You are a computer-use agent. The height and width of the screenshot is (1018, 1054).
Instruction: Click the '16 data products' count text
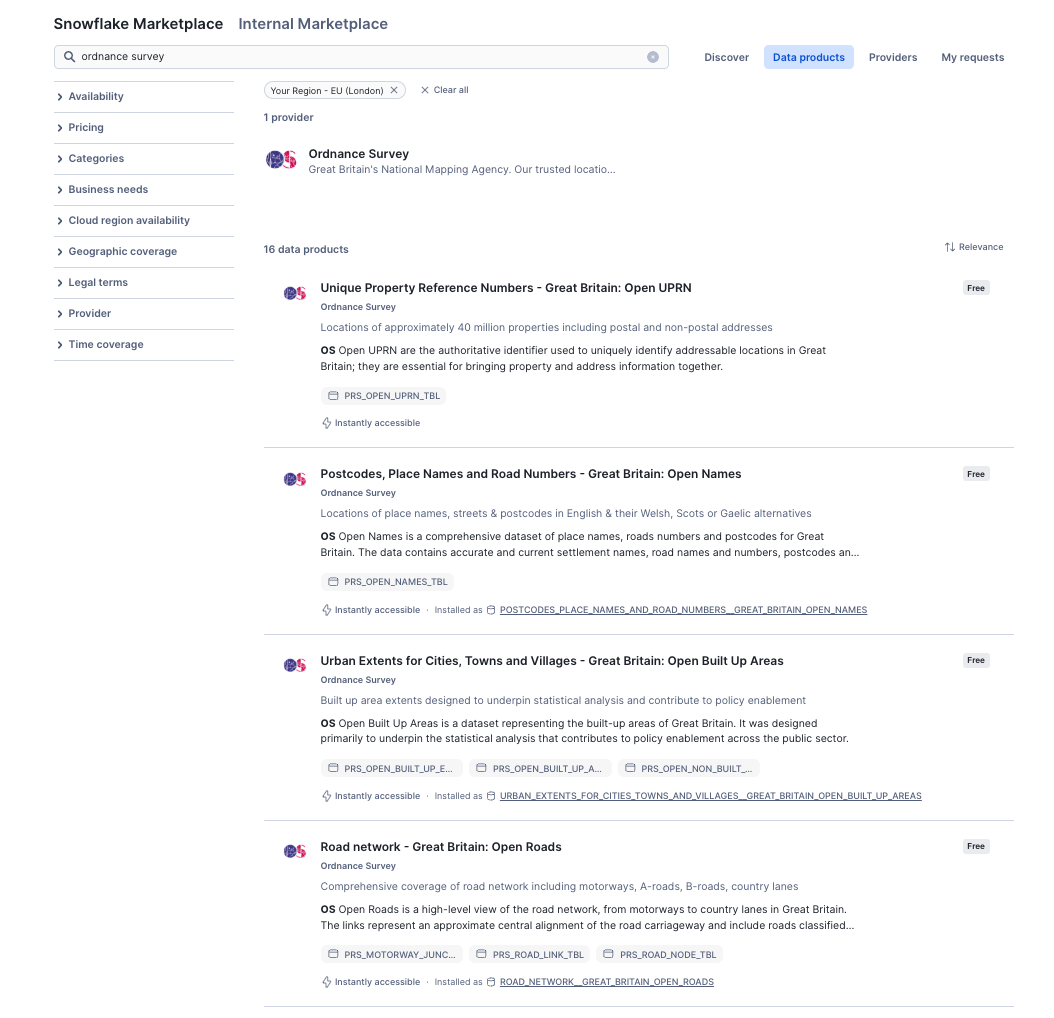[x=306, y=249]
